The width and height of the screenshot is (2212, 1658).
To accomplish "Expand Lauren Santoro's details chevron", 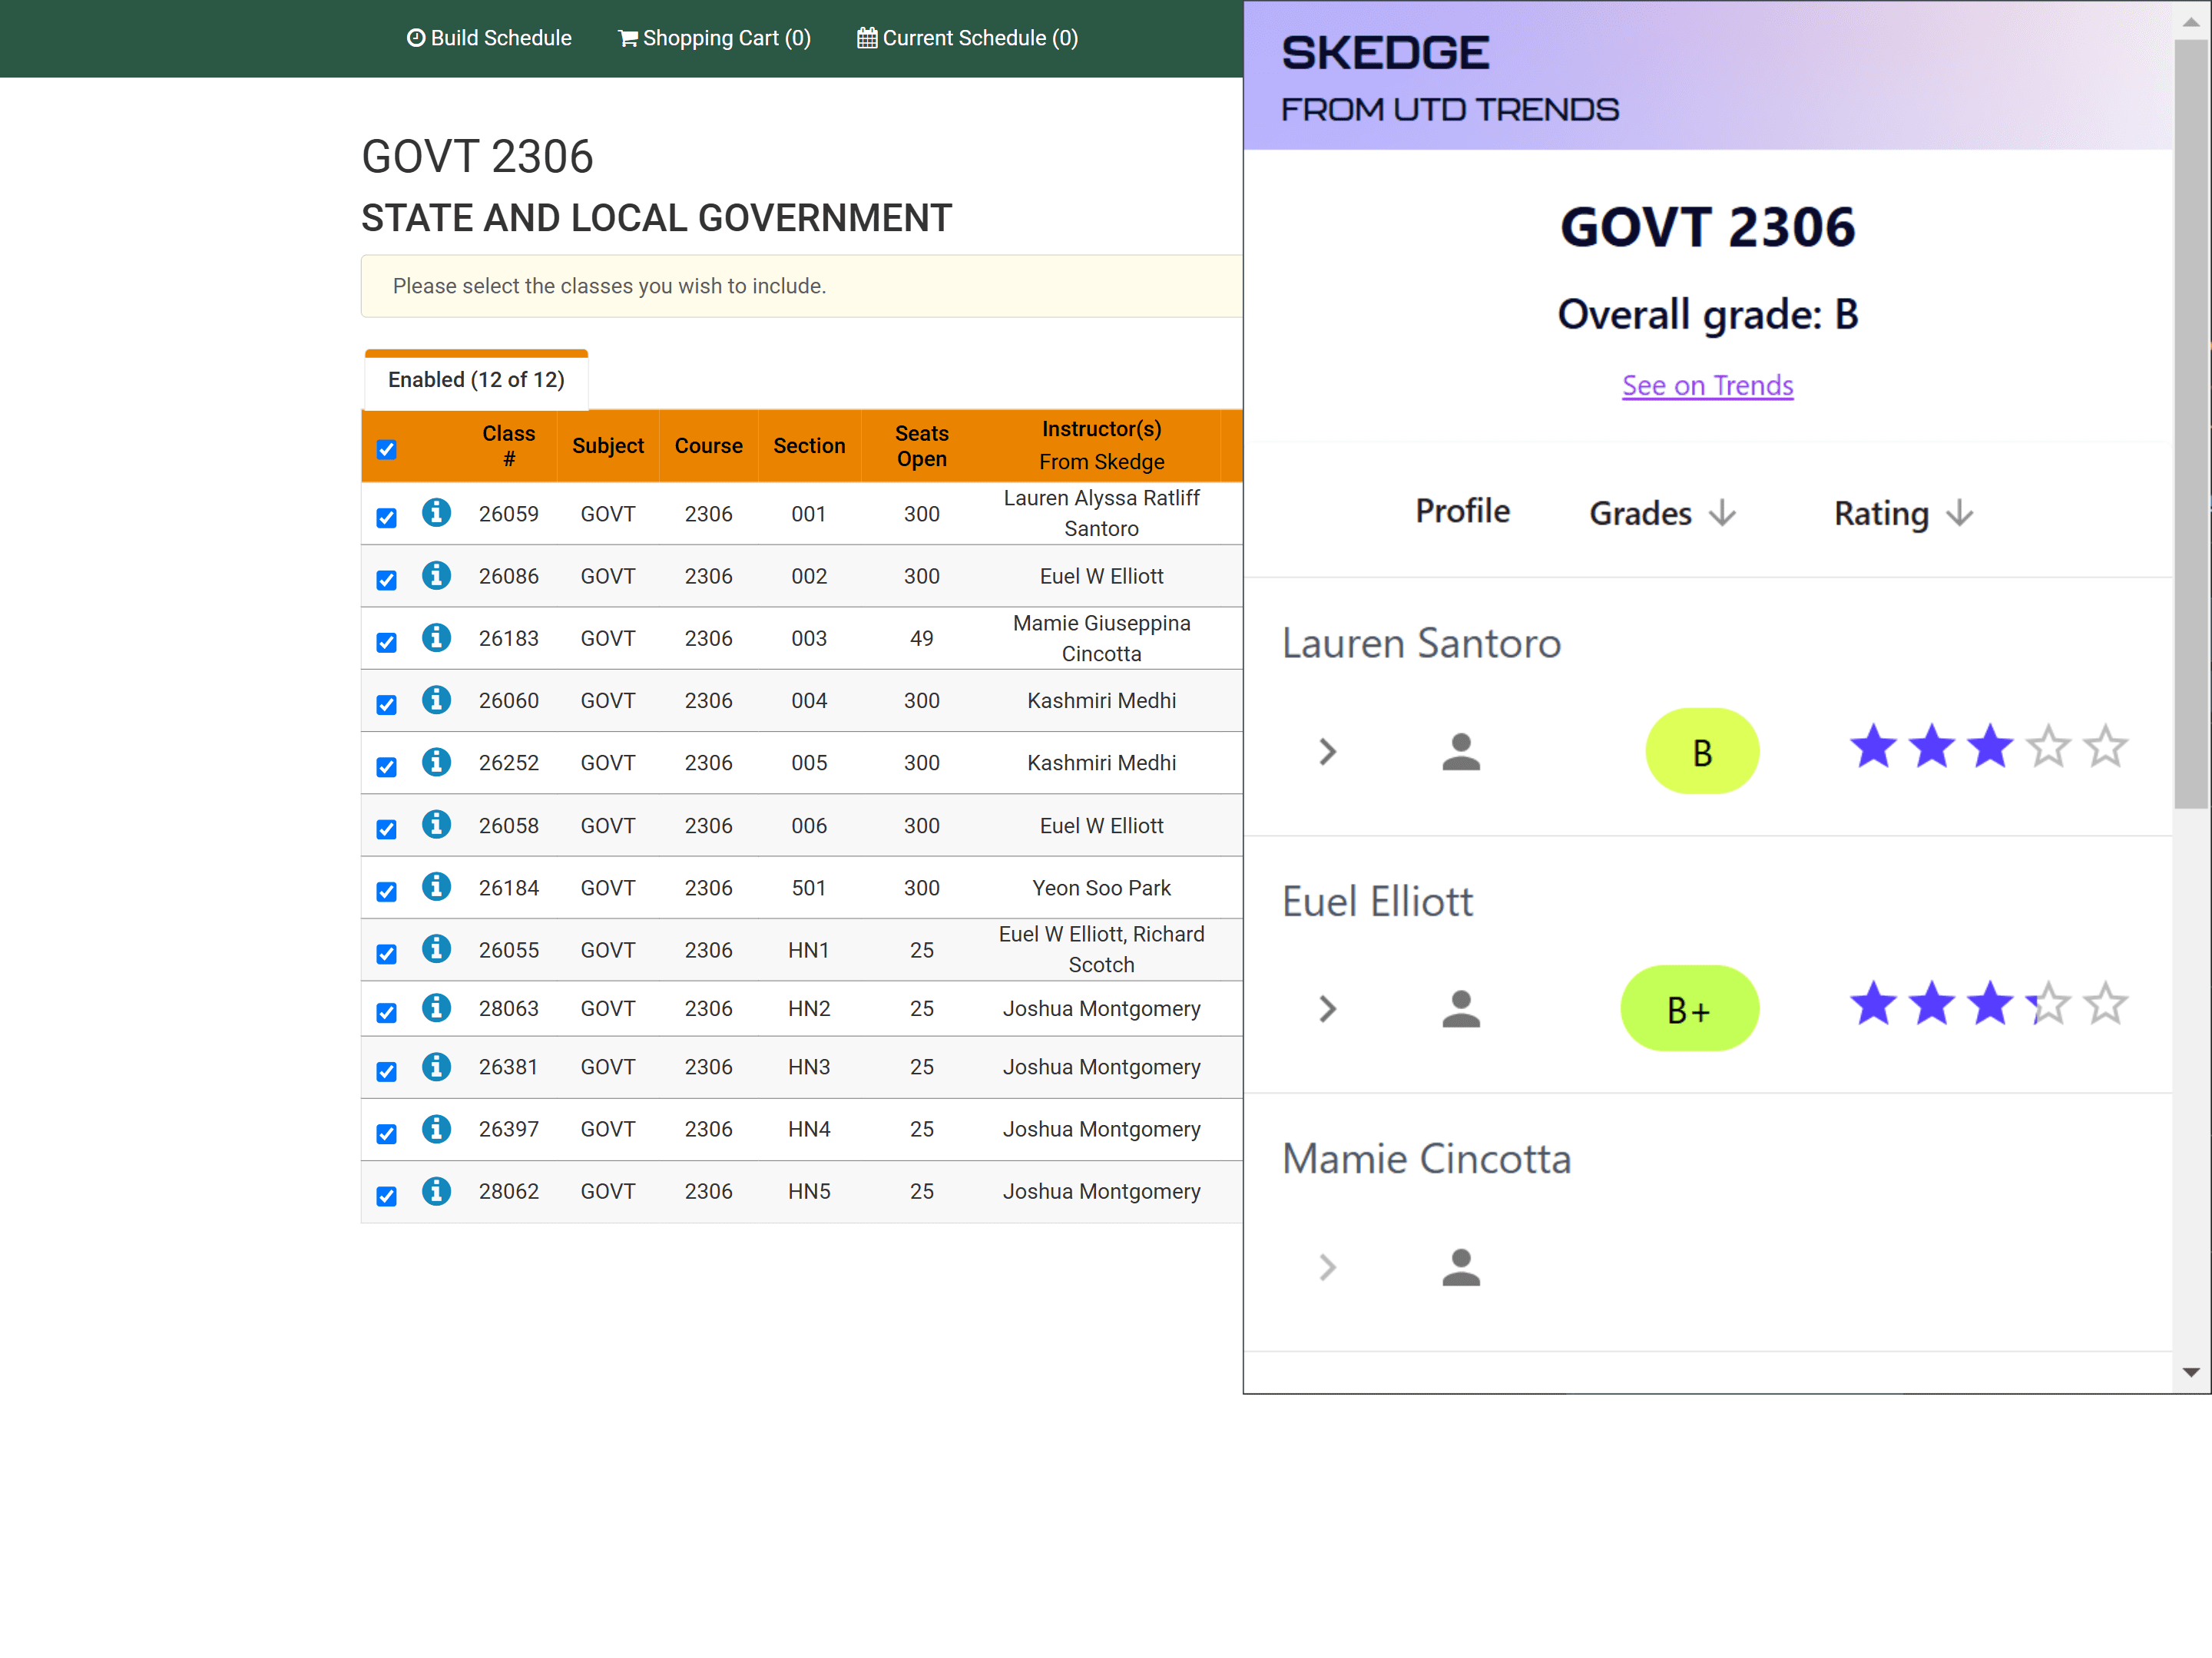I will click(1327, 752).
